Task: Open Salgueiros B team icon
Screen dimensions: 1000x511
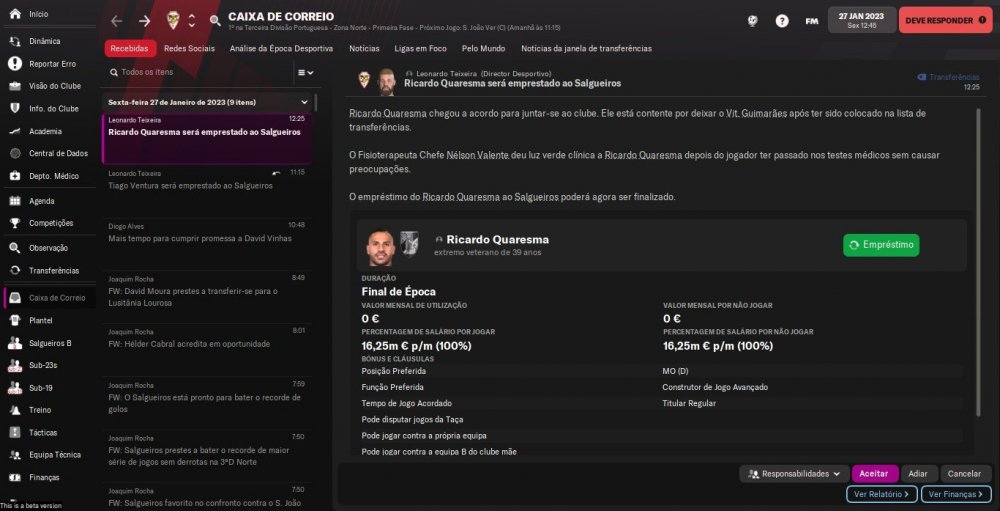Action: point(15,343)
